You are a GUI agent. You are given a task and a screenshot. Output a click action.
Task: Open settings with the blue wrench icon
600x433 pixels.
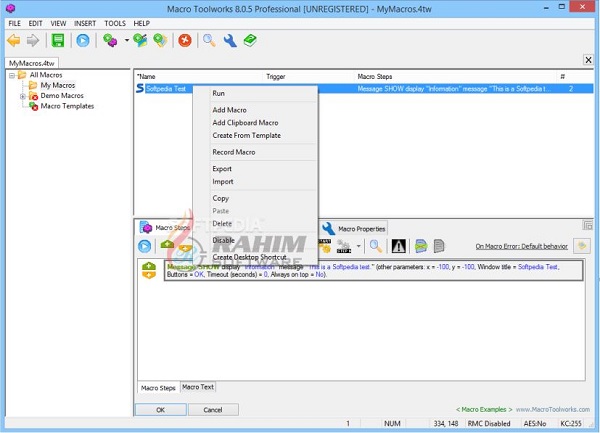pyautogui.click(x=230, y=41)
